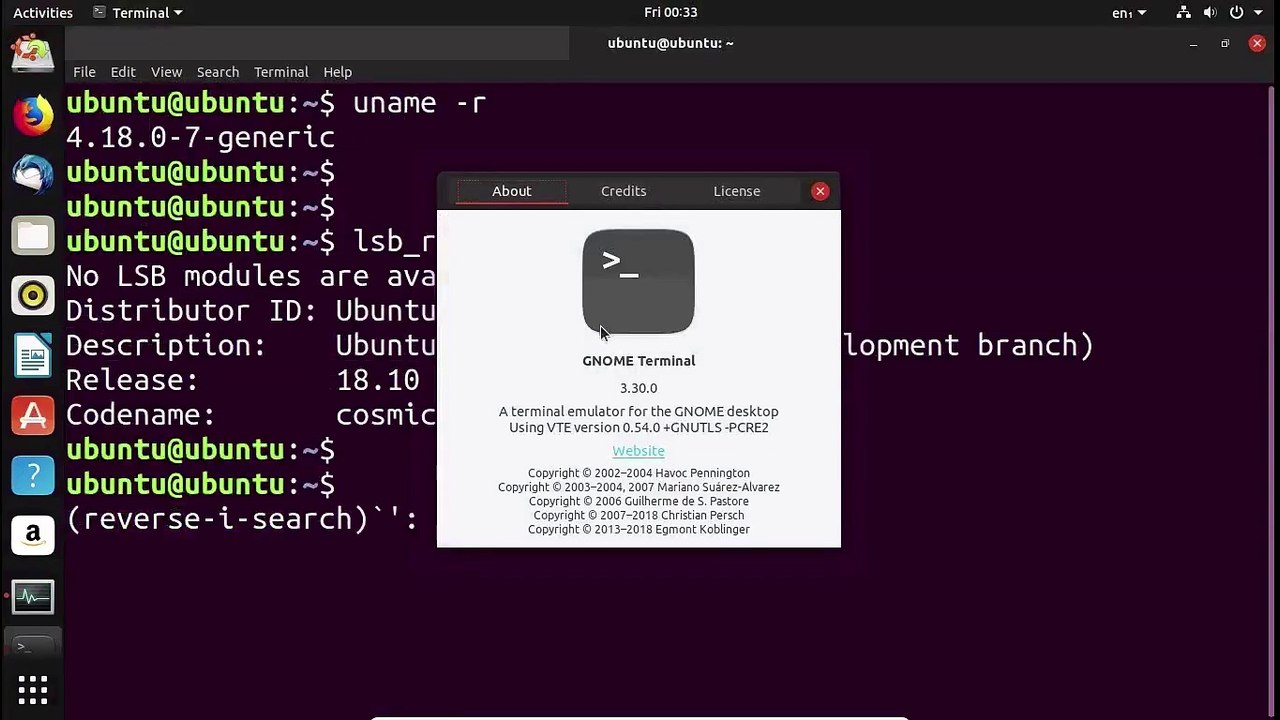Open the system menu dropdown arrow
The image size is (1280, 720).
(1259, 13)
